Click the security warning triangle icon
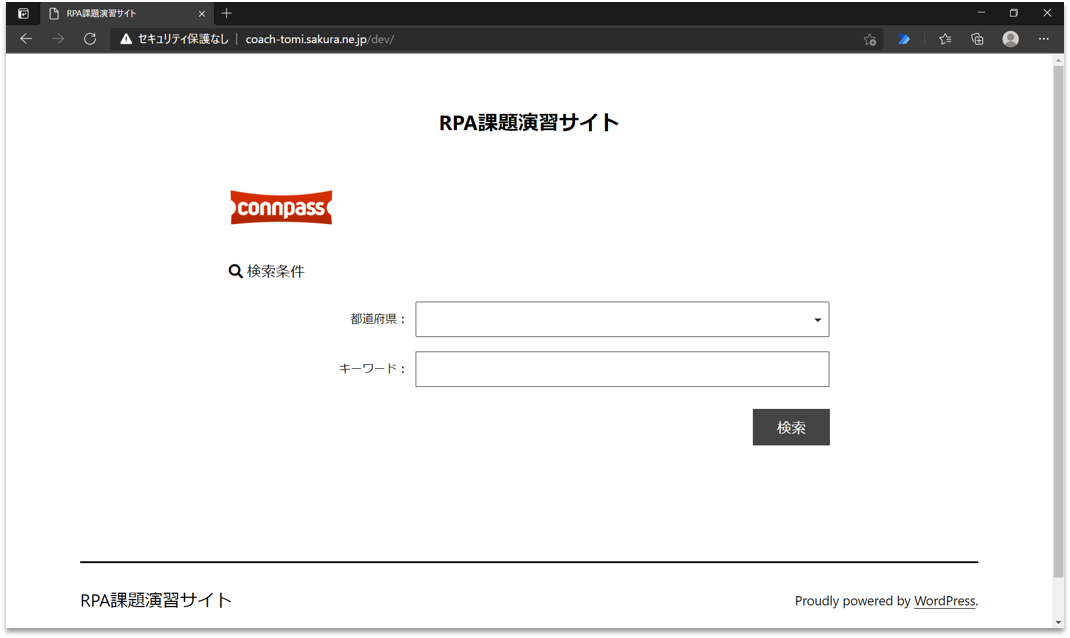1070x638 pixels. tap(126, 39)
